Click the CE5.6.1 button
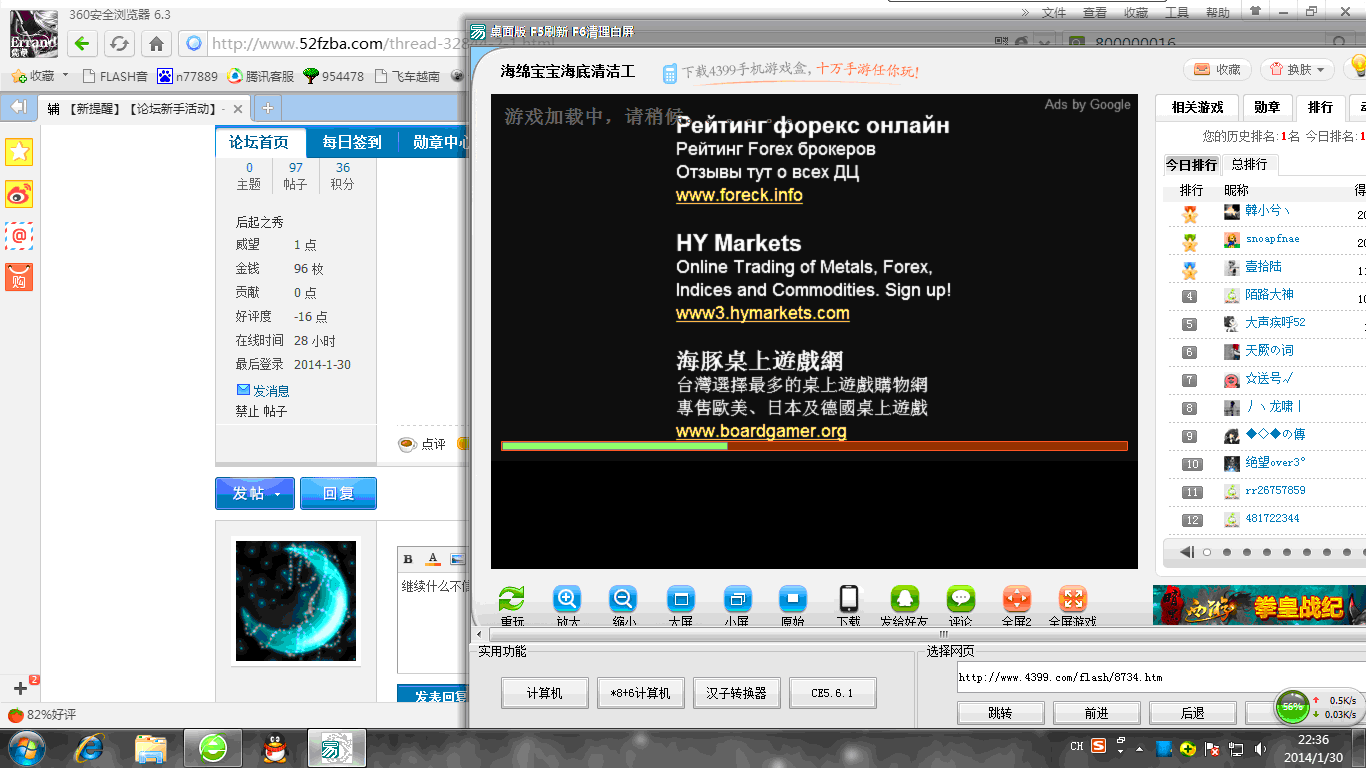Screen dimensions: 1366x768 click(x=832, y=692)
